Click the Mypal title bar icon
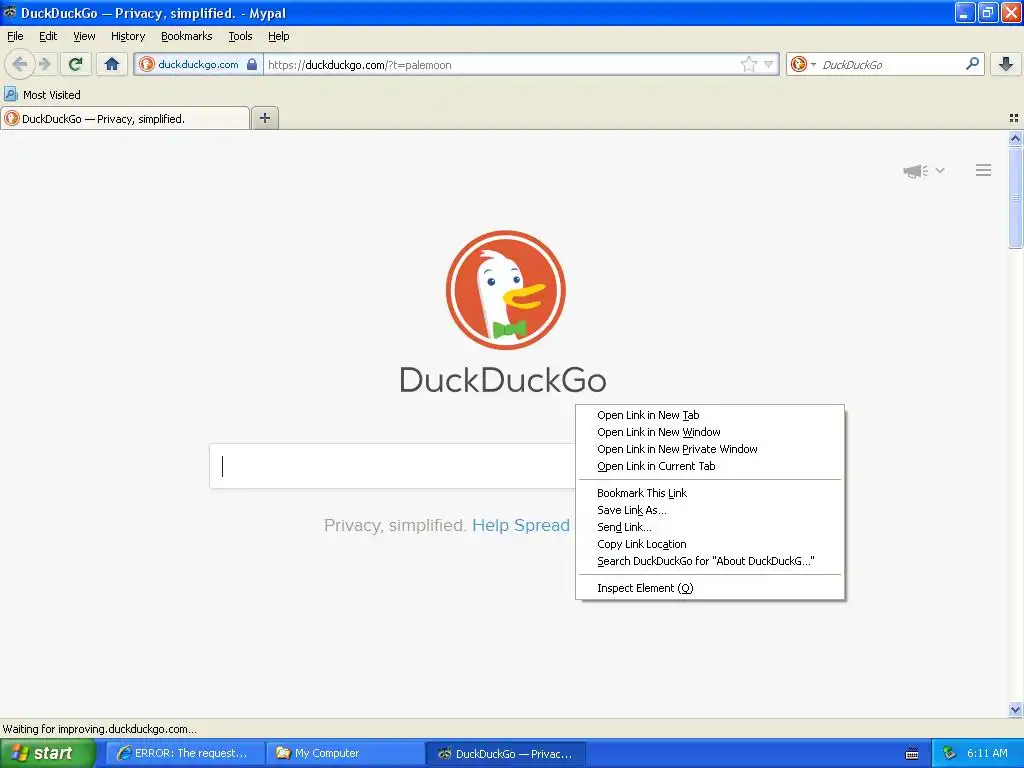The image size is (1024, 768). point(10,12)
